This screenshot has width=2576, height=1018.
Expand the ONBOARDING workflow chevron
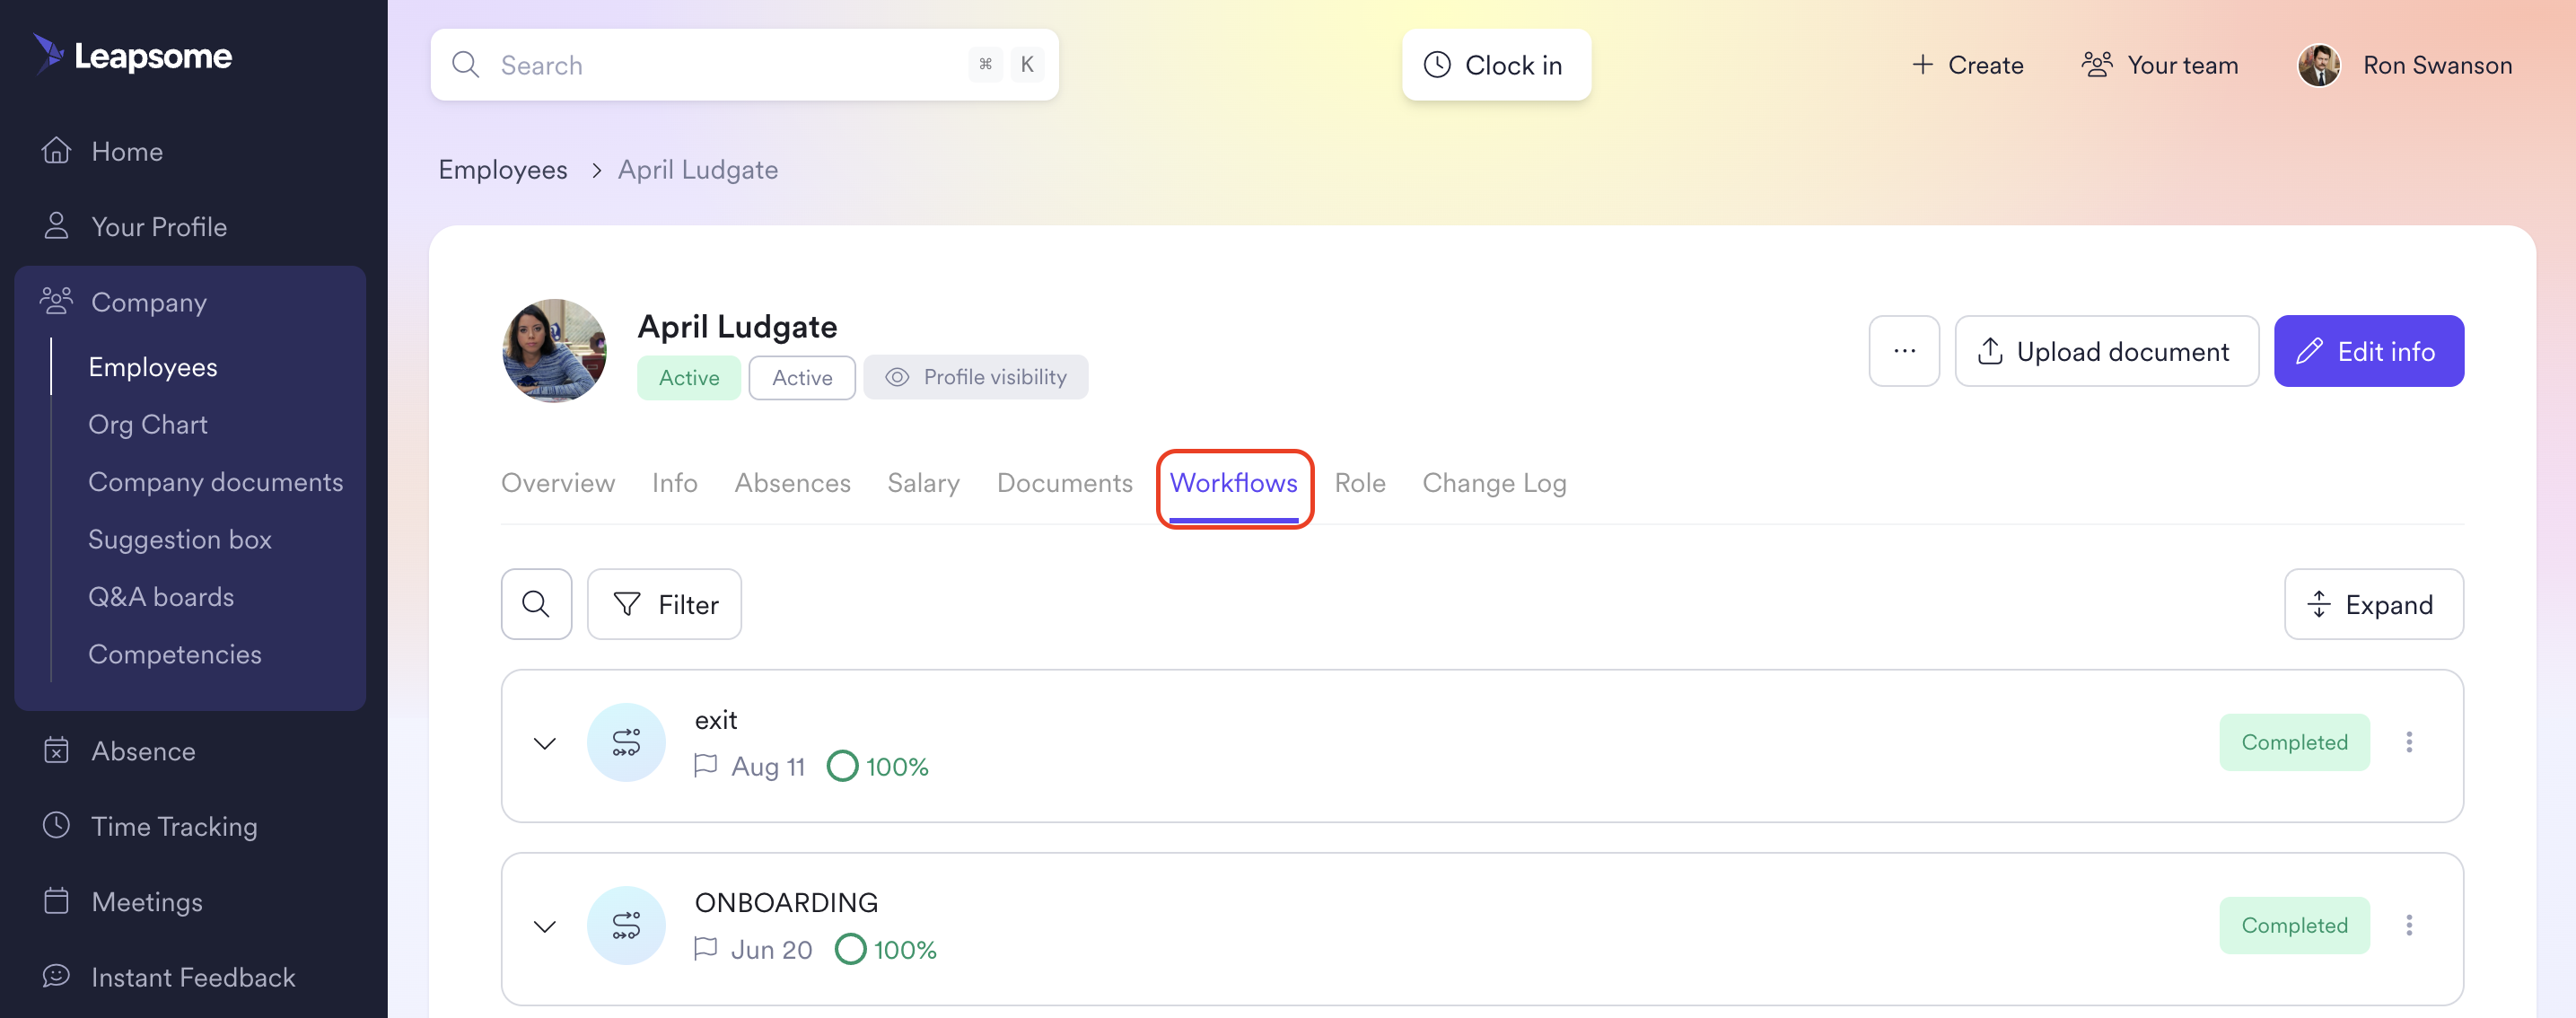pyautogui.click(x=545, y=926)
